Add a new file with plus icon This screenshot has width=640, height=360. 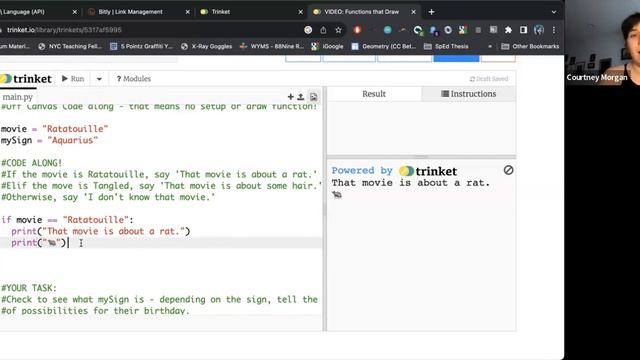(x=291, y=97)
